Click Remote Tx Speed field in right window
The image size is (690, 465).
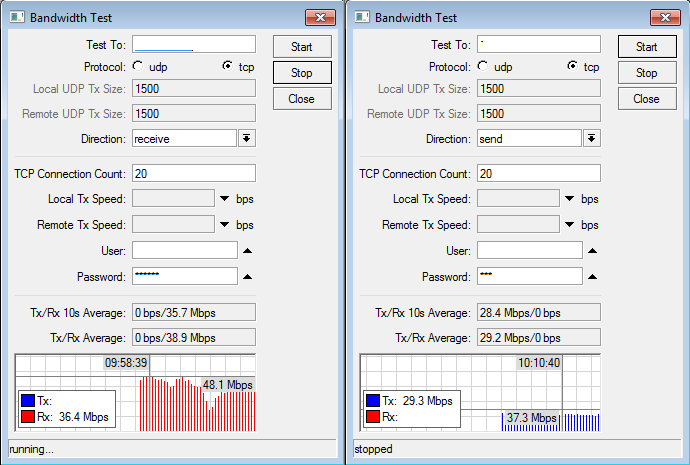(519, 224)
